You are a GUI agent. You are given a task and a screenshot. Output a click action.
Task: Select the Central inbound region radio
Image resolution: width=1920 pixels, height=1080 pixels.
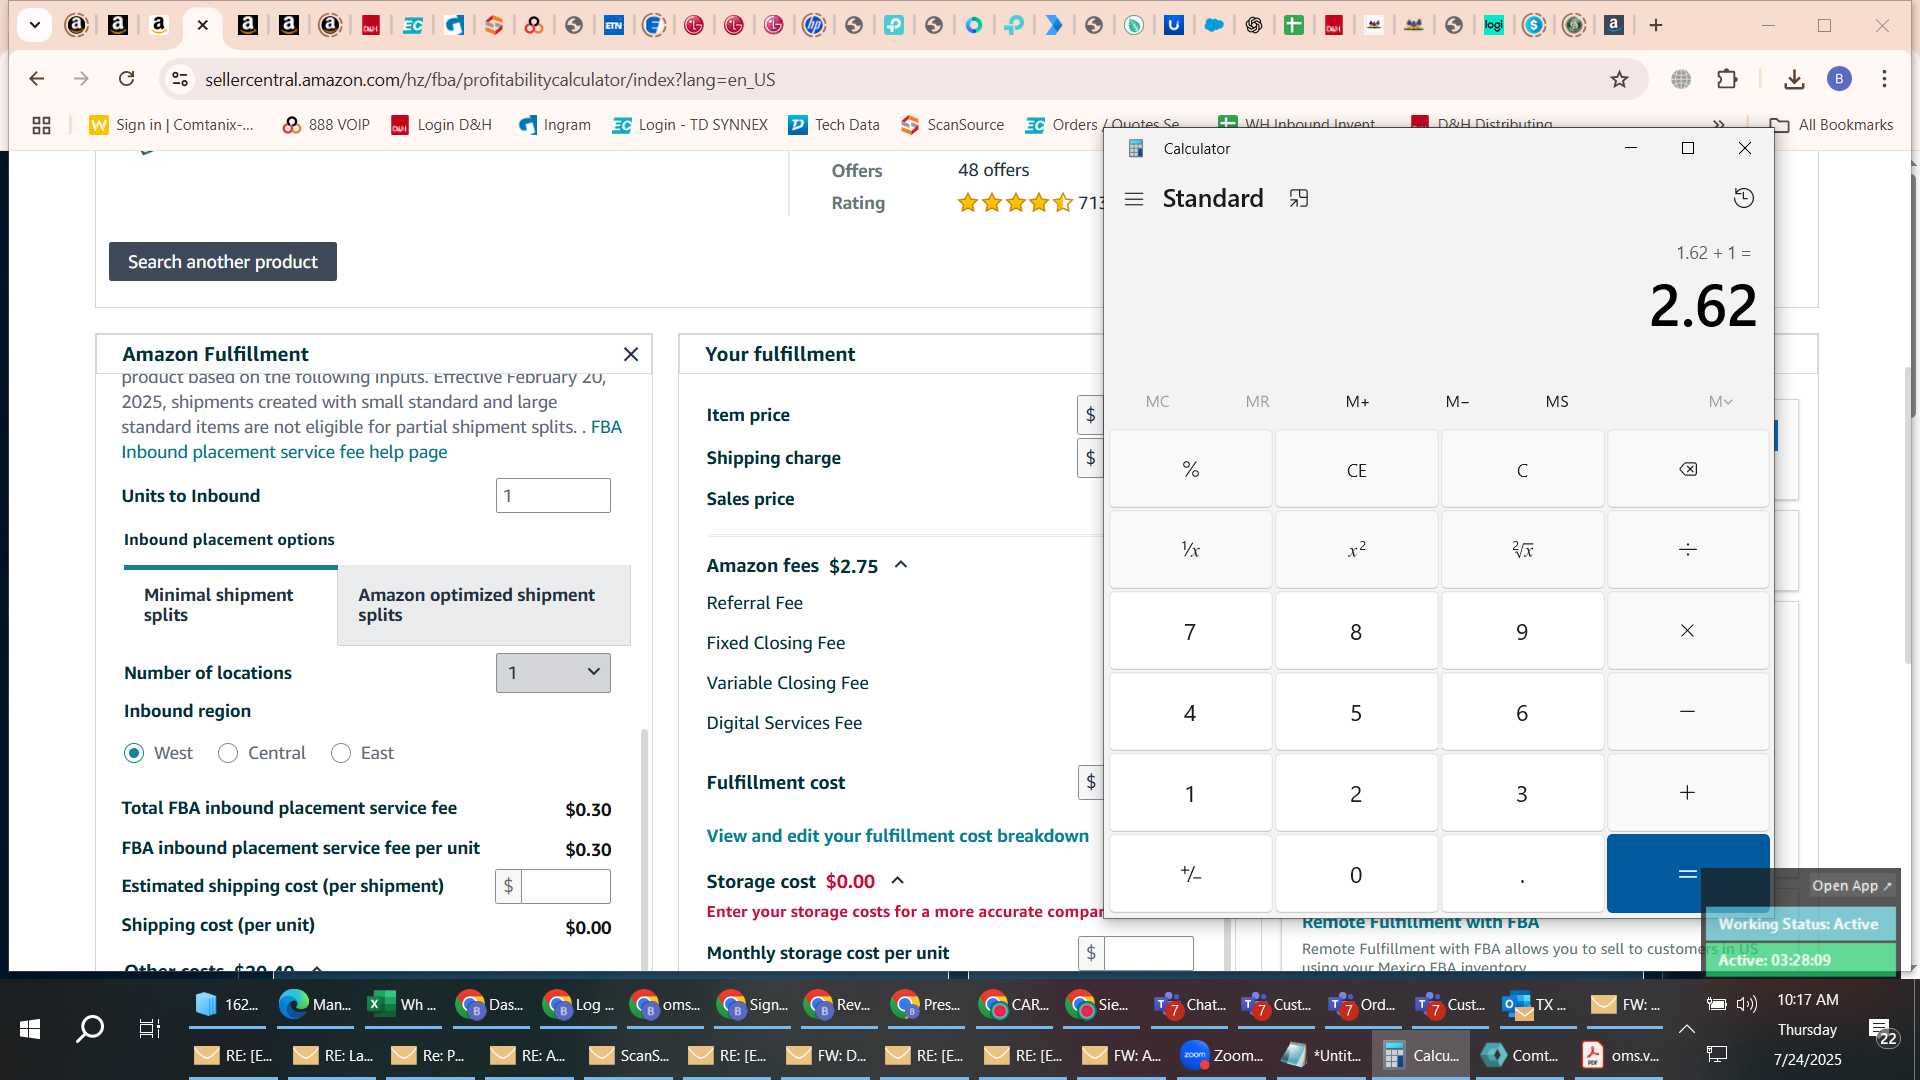pos(228,753)
